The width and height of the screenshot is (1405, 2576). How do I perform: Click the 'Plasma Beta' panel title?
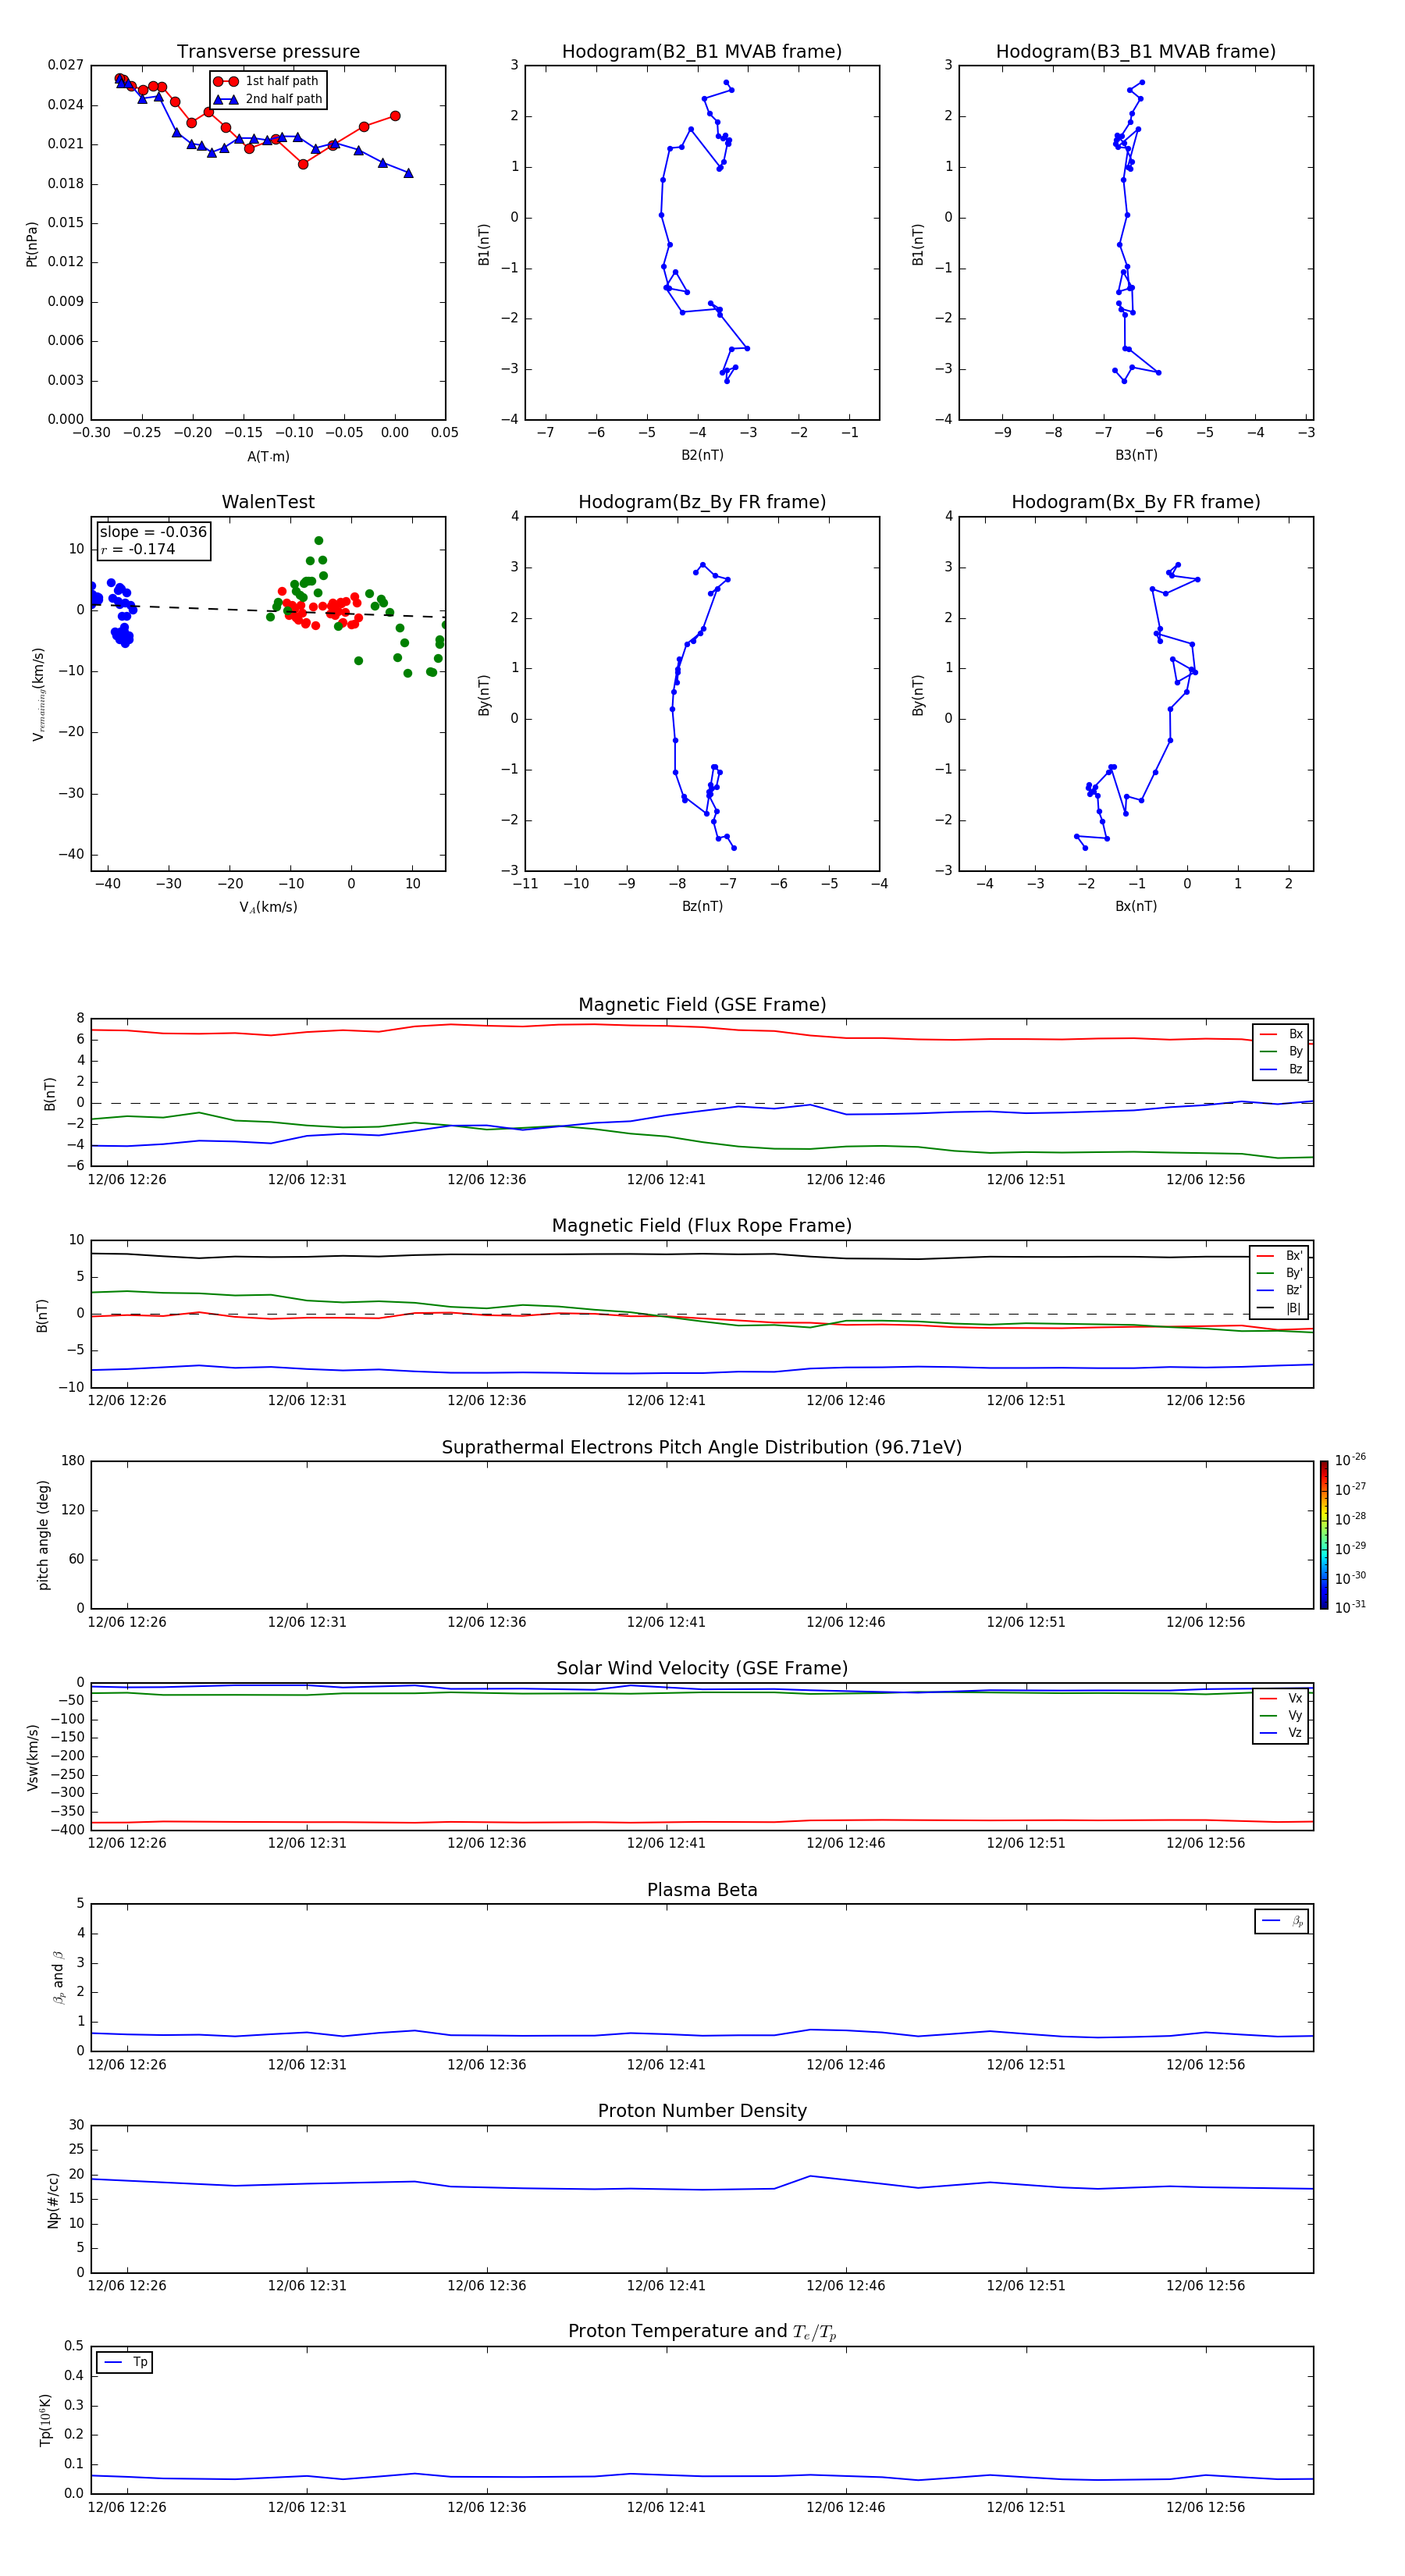[x=702, y=1890]
